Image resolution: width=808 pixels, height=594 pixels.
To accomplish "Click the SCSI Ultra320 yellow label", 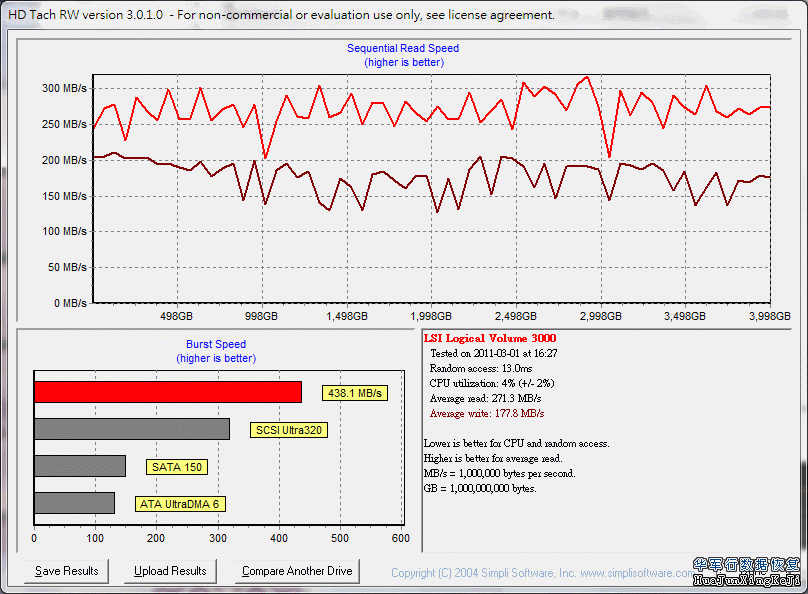I will [290, 430].
